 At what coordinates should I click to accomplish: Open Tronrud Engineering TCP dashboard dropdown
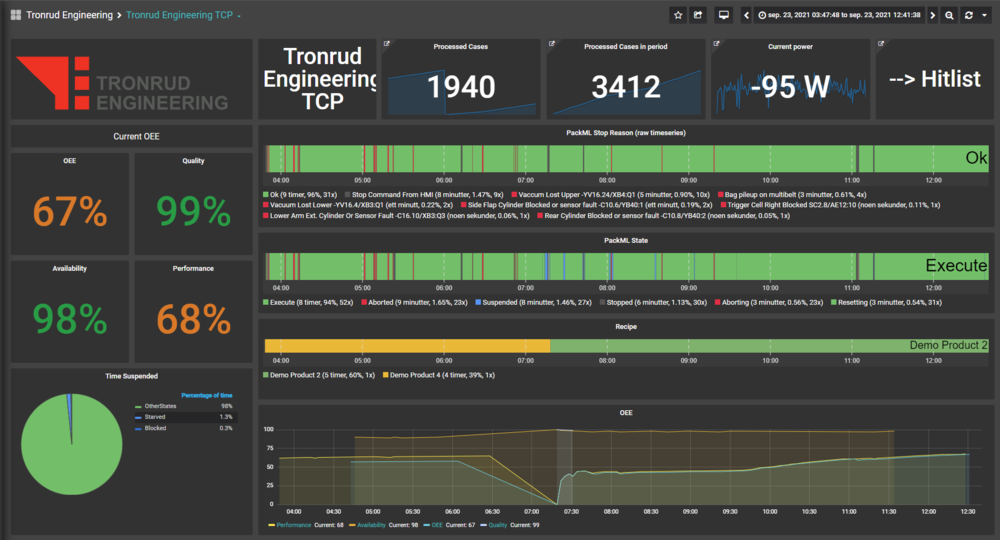pyautogui.click(x=183, y=15)
